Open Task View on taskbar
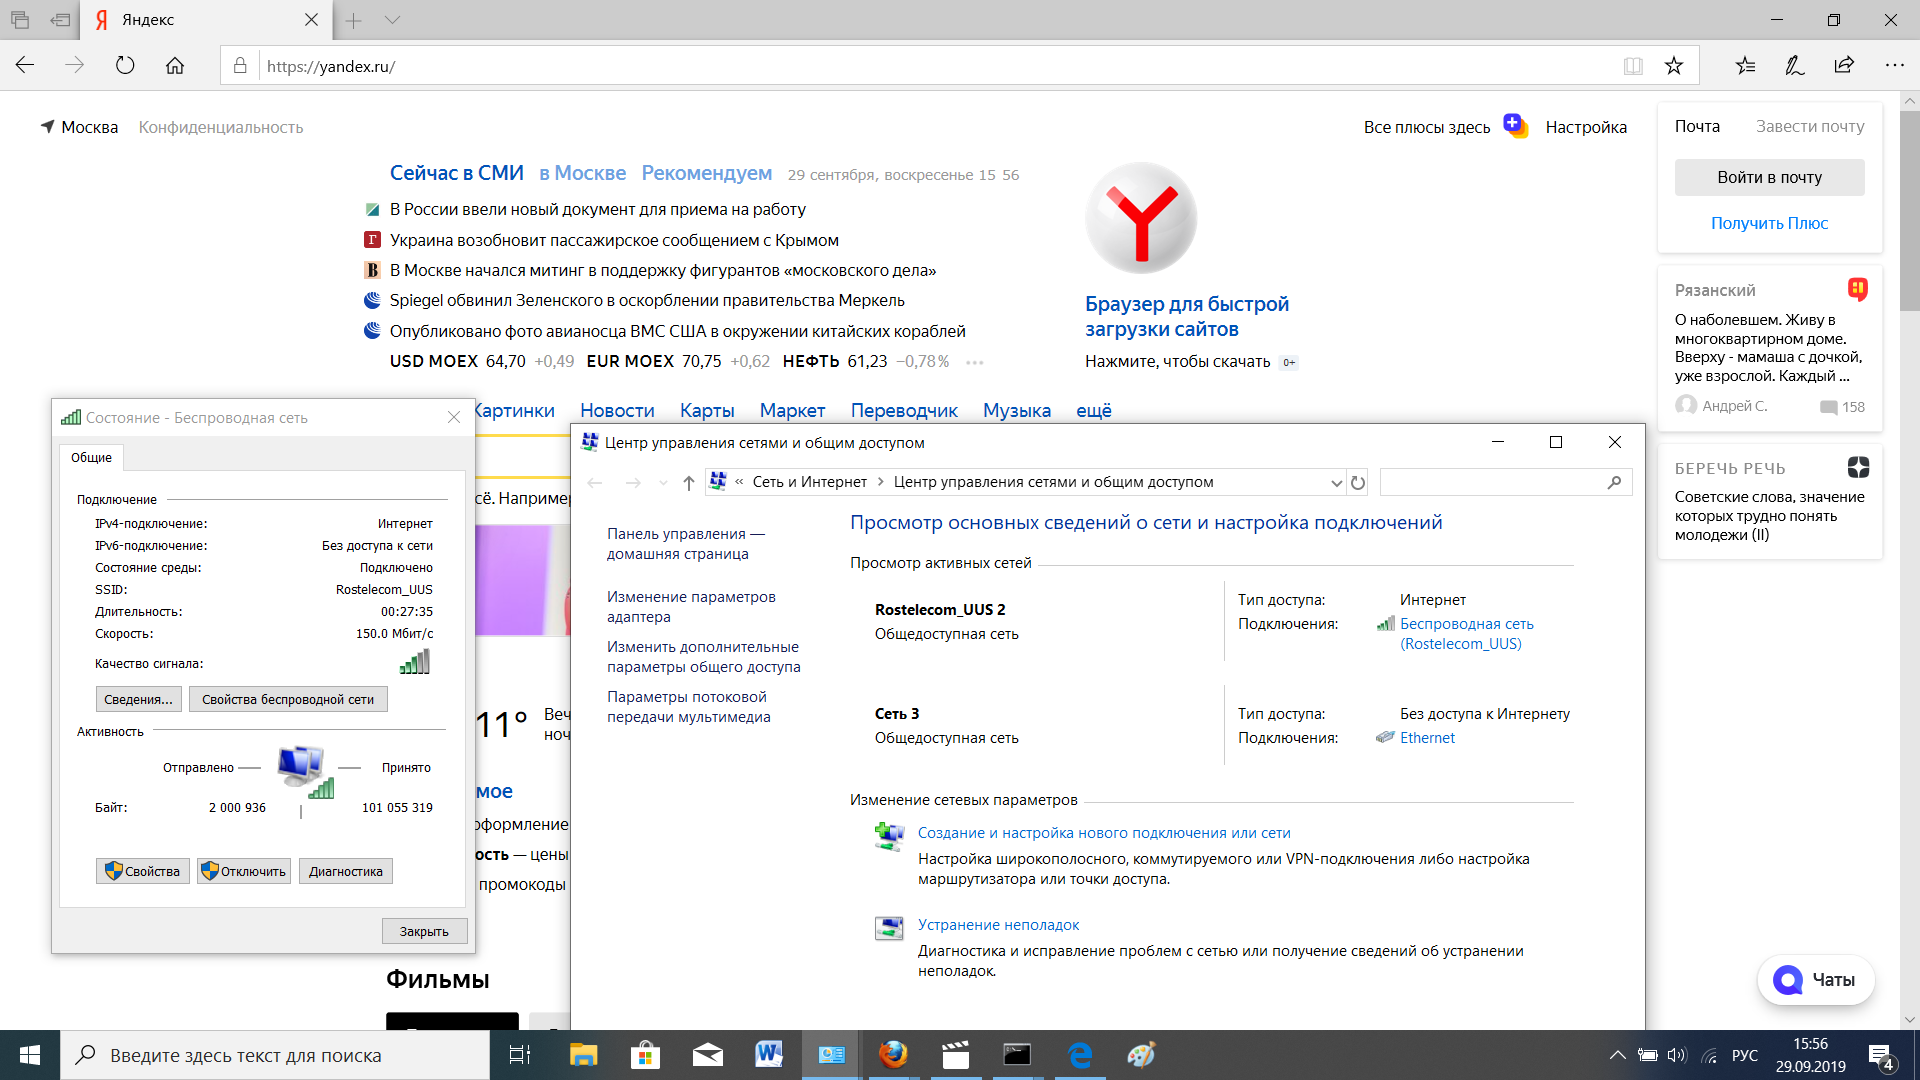1920x1080 pixels. [x=520, y=1055]
